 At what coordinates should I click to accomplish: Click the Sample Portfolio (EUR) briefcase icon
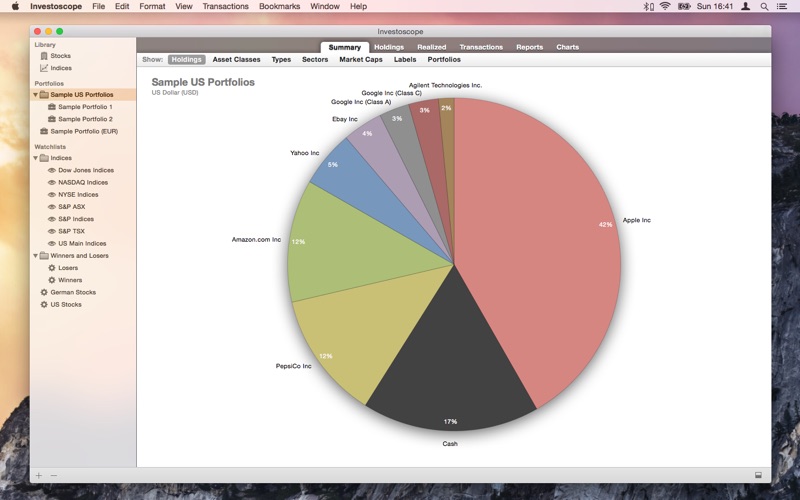pyautogui.click(x=44, y=131)
